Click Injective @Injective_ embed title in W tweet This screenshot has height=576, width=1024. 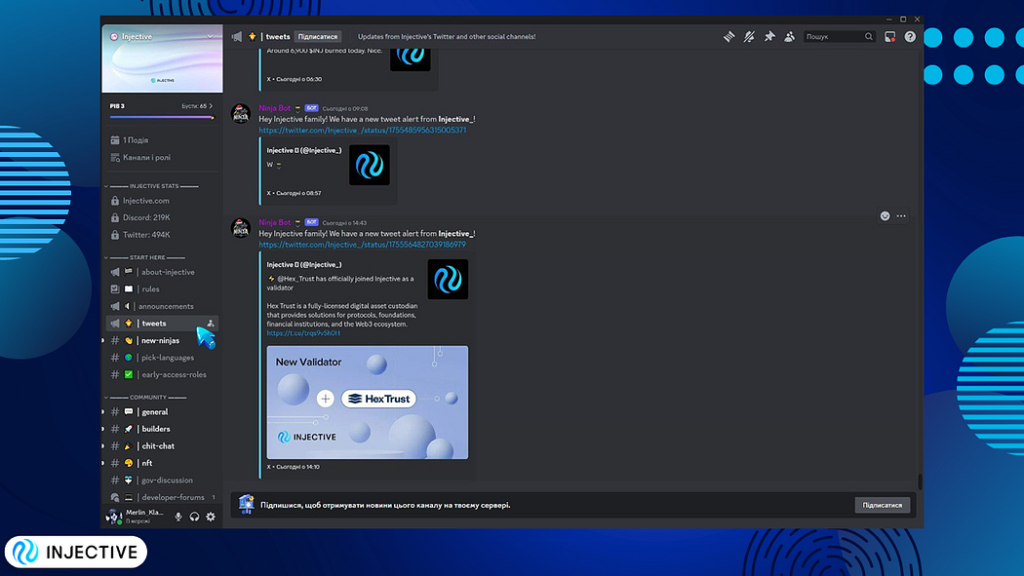(304, 150)
